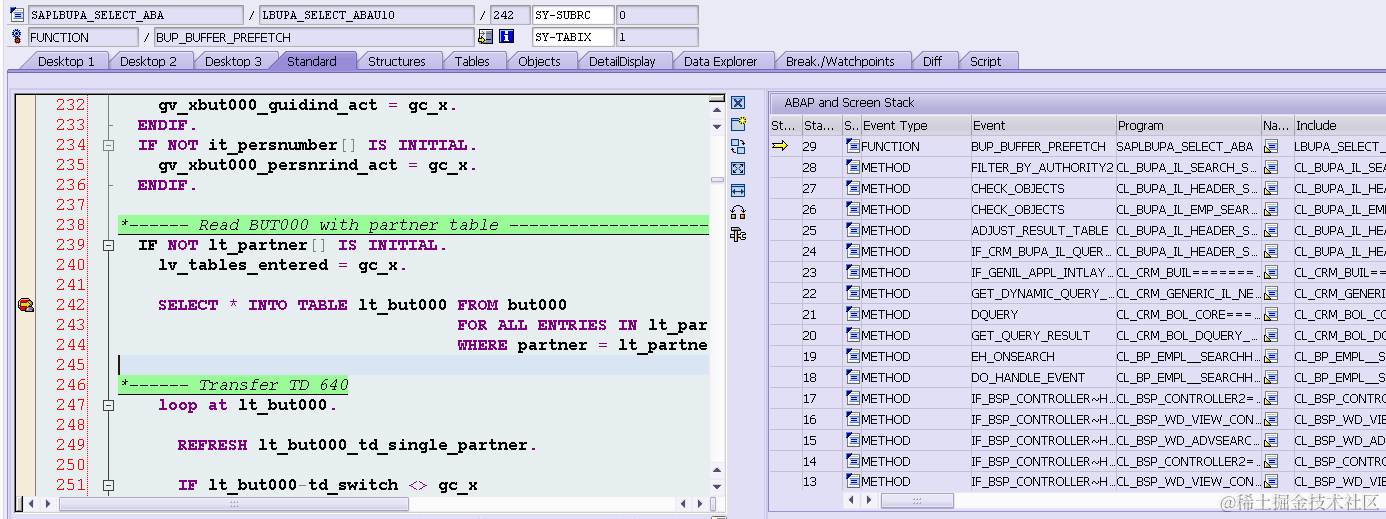Click the DO_HANDLE_EVENT event cell
The width and height of the screenshot is (1386, 519).
pos(1042,377)
